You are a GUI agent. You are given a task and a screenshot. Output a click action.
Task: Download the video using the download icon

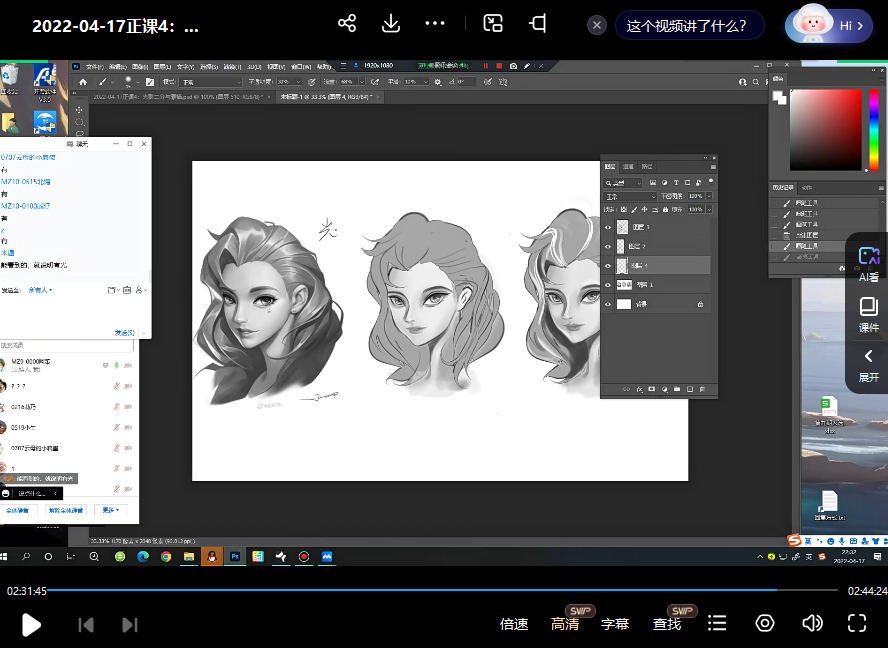click(x=391, y=24)
